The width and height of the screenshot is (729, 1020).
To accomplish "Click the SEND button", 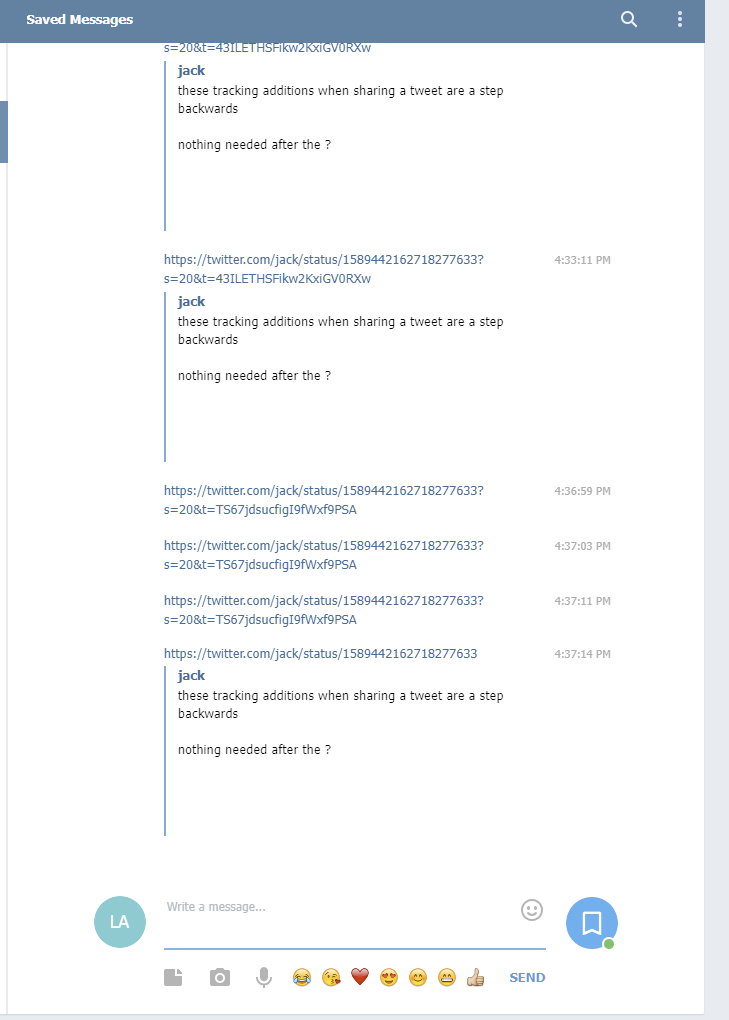I will point(527,978).
